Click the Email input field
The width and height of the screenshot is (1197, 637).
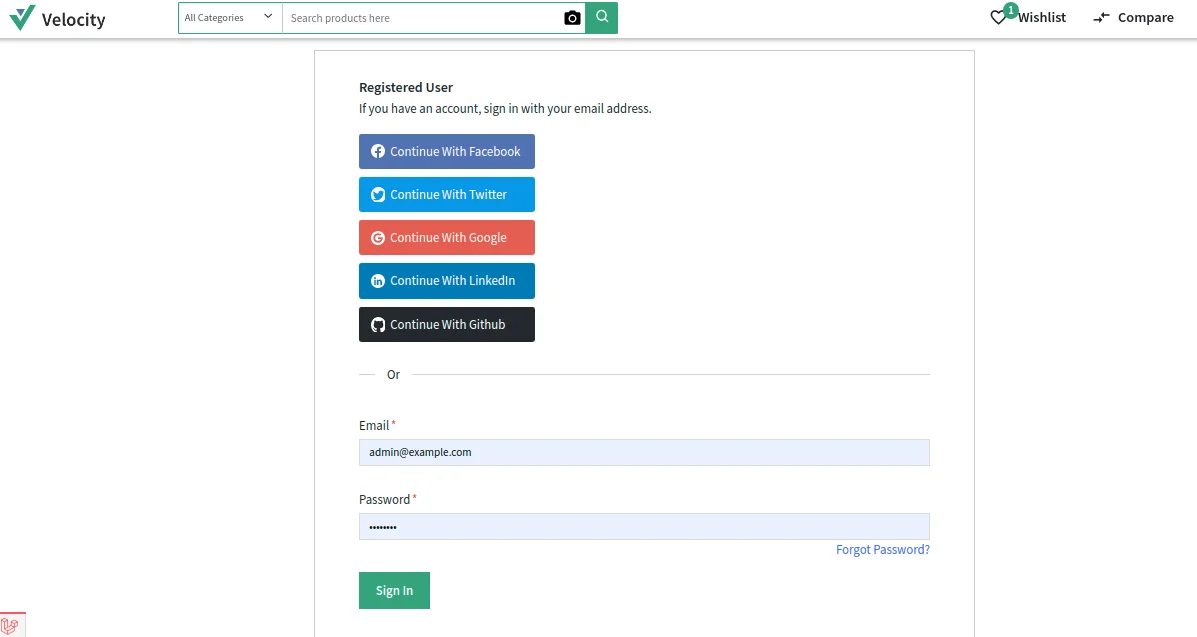click(644, 452)
